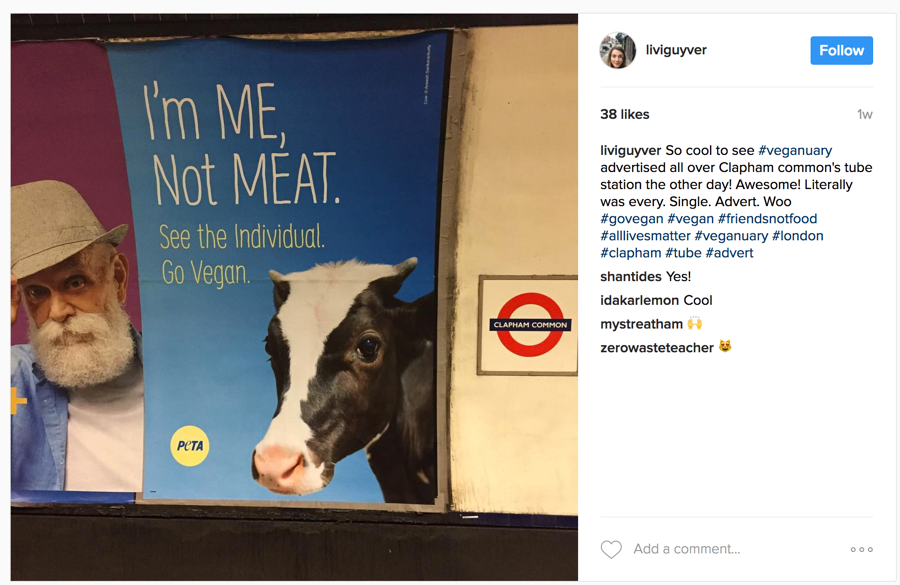
Task: Click the #london hashtag link
Action: pyautogui.click(x=797, y=236)
